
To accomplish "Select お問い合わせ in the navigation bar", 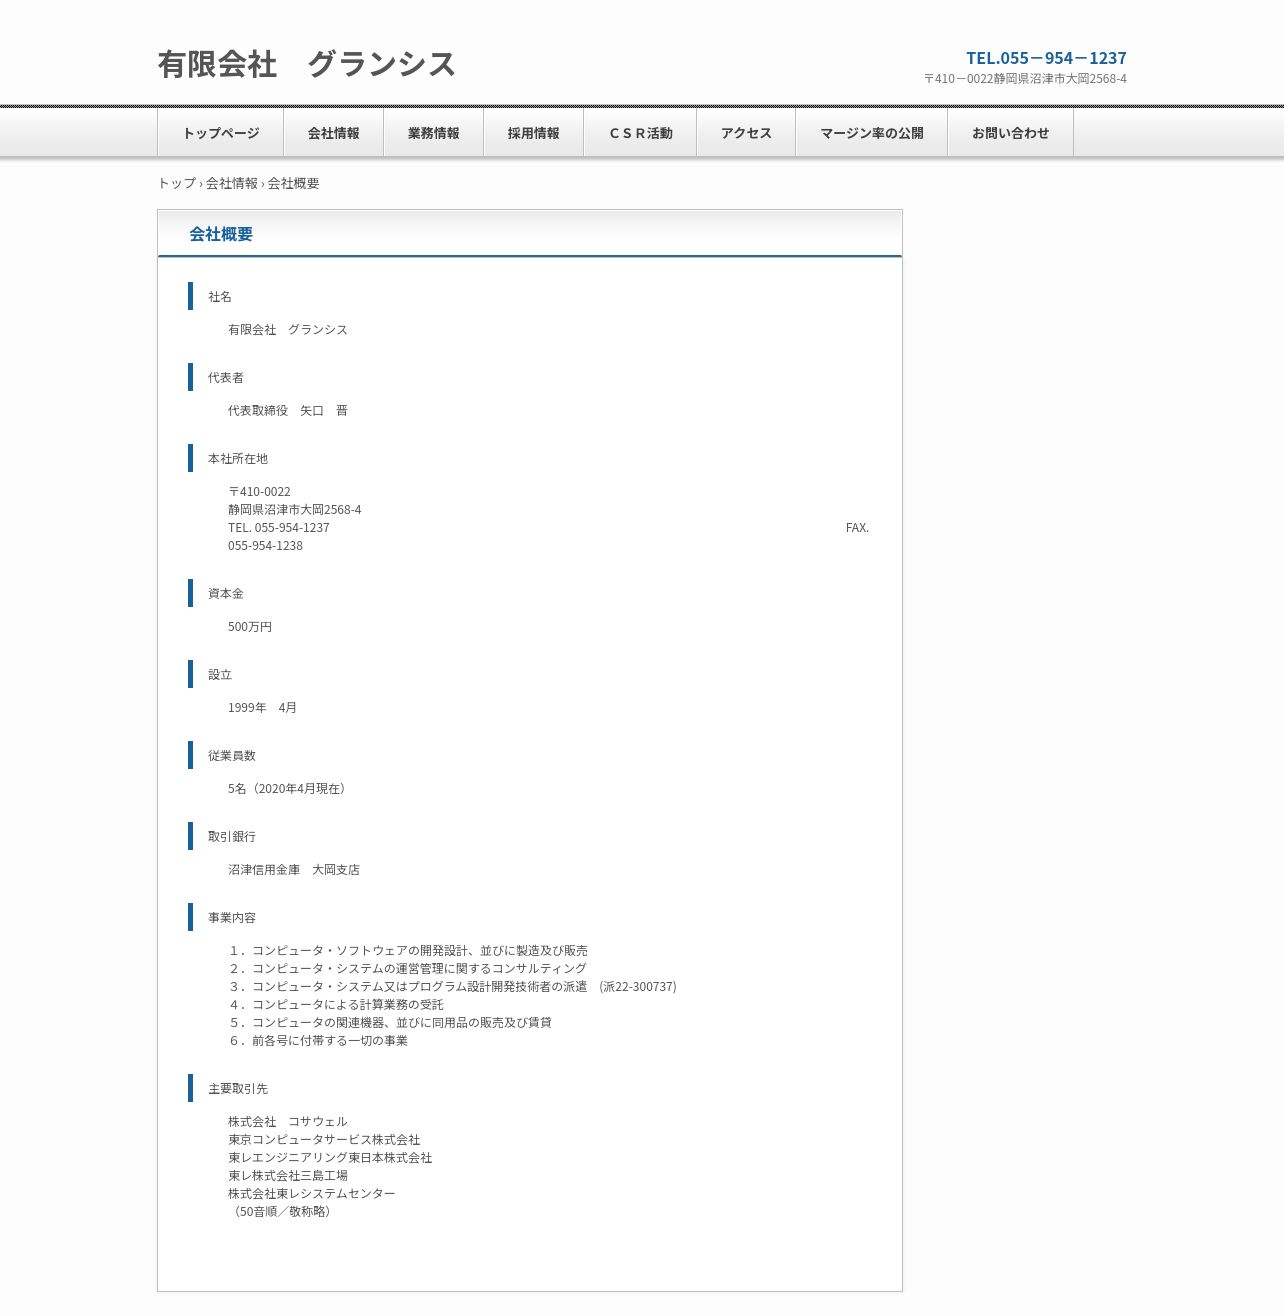I will click(1011, 133).
